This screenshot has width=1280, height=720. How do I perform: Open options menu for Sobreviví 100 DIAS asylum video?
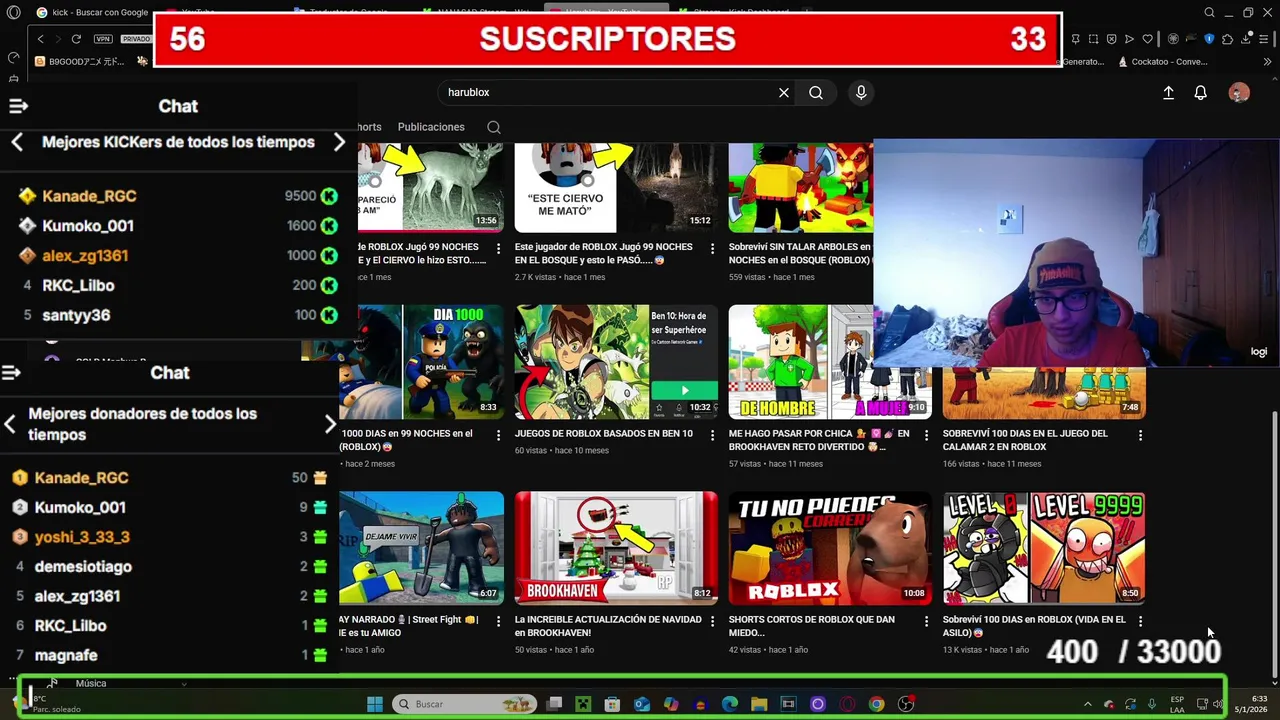tap(1141, 621)
